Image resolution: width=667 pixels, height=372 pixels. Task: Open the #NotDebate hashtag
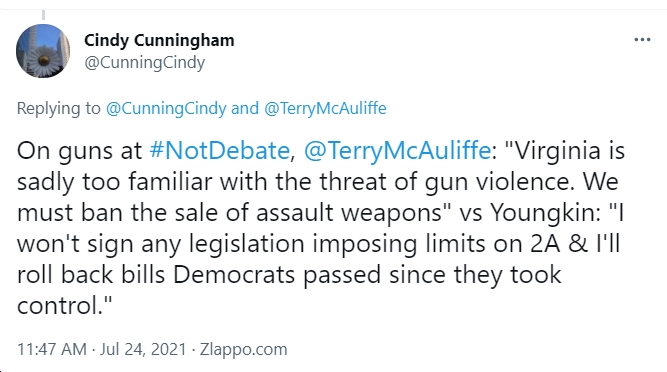pyautogui.click(x=219, y=150)
